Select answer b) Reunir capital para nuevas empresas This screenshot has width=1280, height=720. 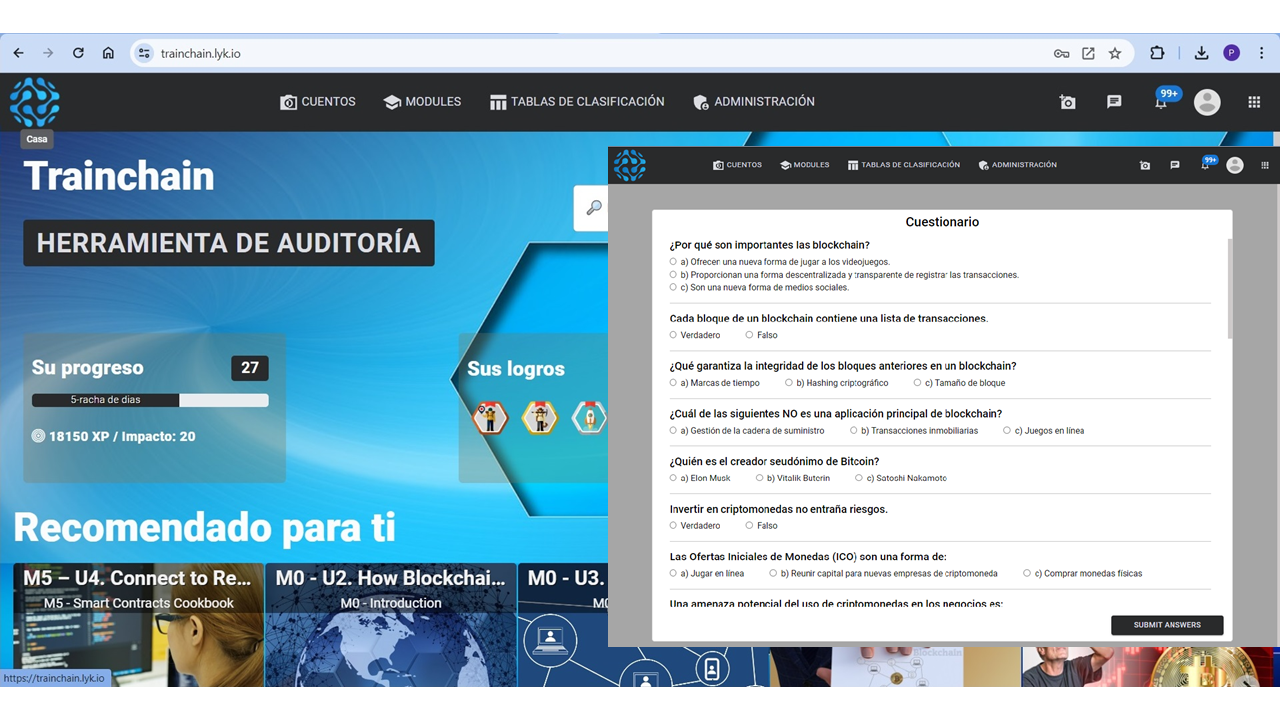[773, 573]
